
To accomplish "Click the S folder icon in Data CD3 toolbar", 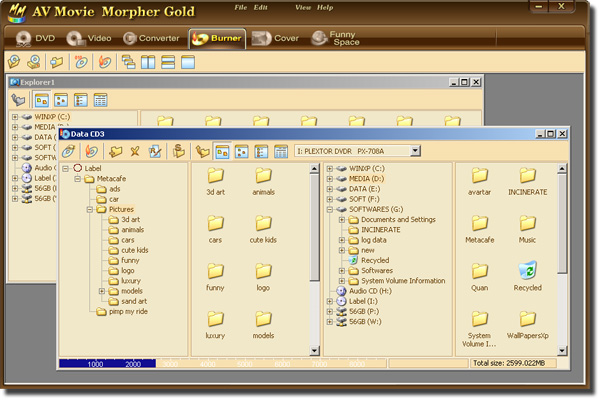I will 178,151.
